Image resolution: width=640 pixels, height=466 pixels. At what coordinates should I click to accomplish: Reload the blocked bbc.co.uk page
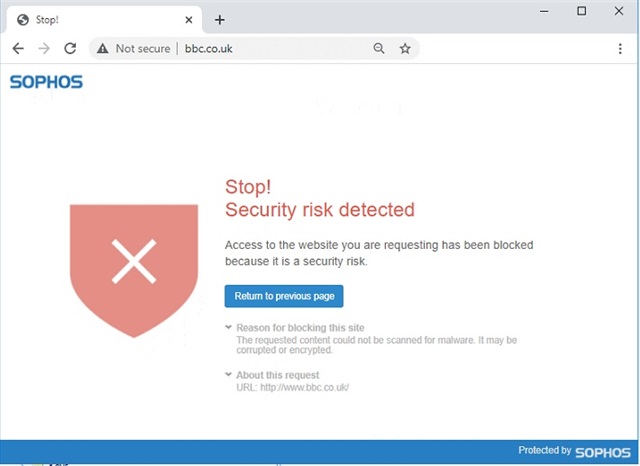coord(70,49)
